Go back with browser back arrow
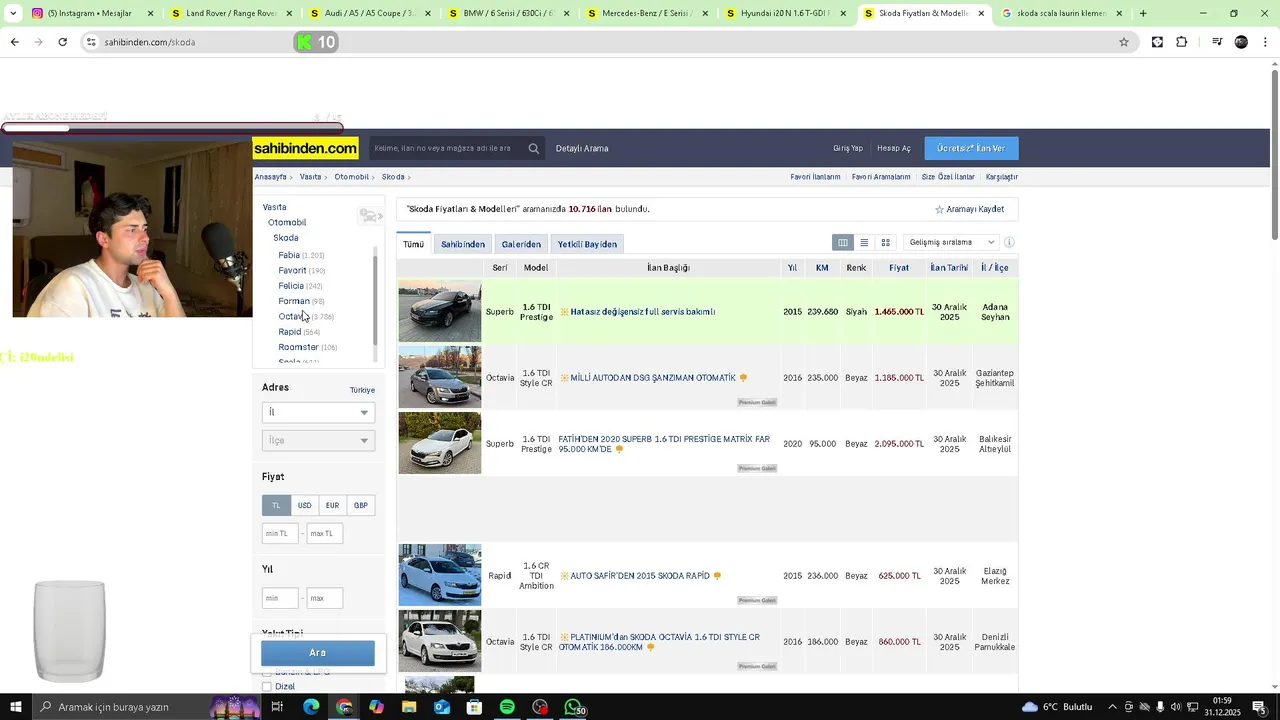Viewport: 1280px width, 720px height. [x=14, y=42]
